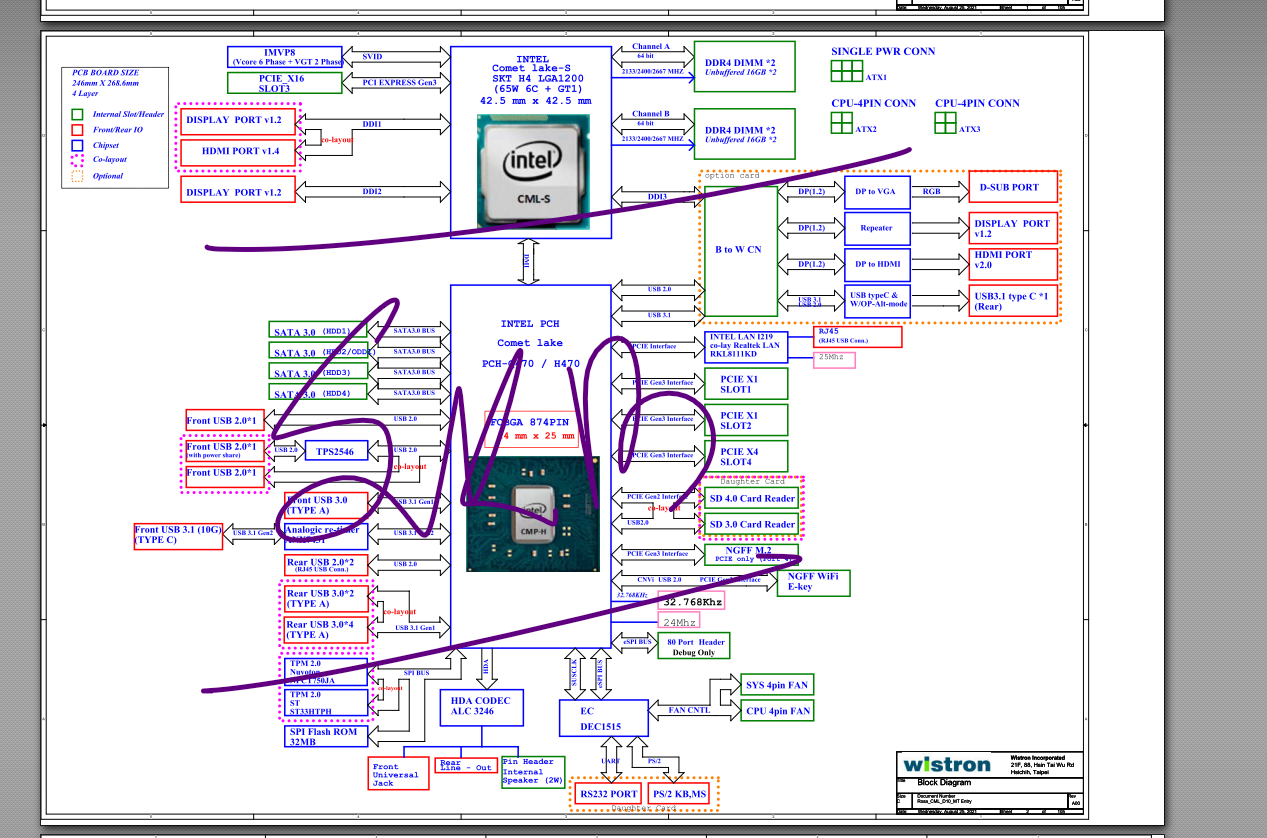Click the DP to VGA block
1267x838 pixels.
[877, 192]
